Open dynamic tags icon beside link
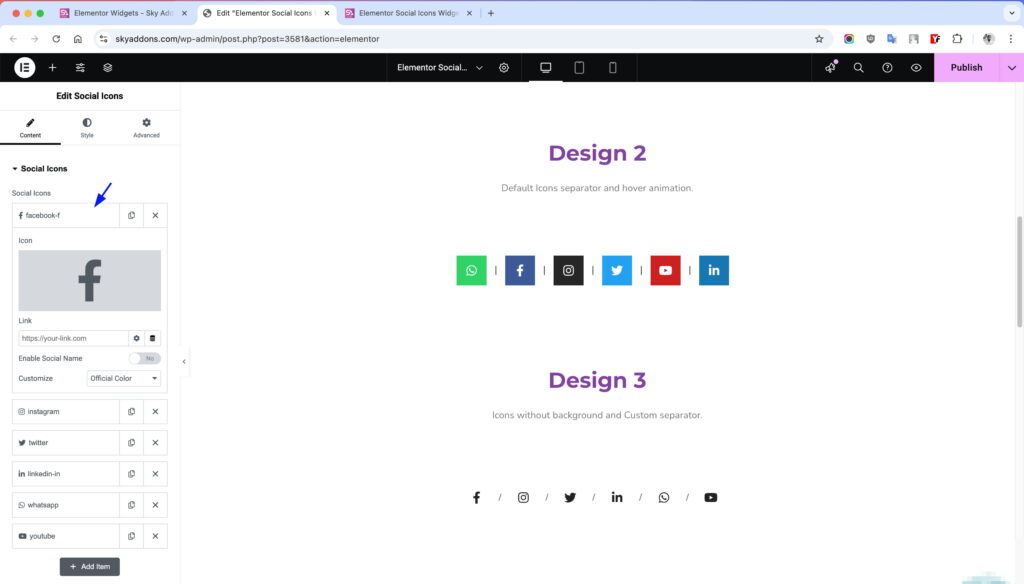The height and width of the screenshot is (584, 1024). [x=153, y=338]
